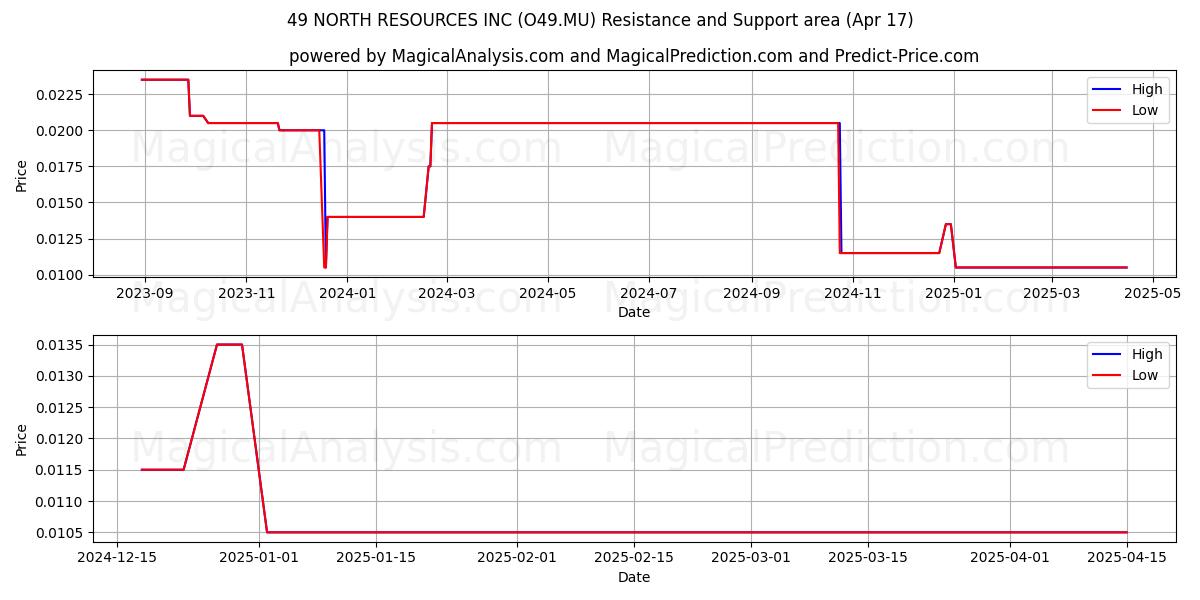Screen dimensions: 1200x600
Task: Click the 2023-09 date tick label
Action: coord(145,293)
